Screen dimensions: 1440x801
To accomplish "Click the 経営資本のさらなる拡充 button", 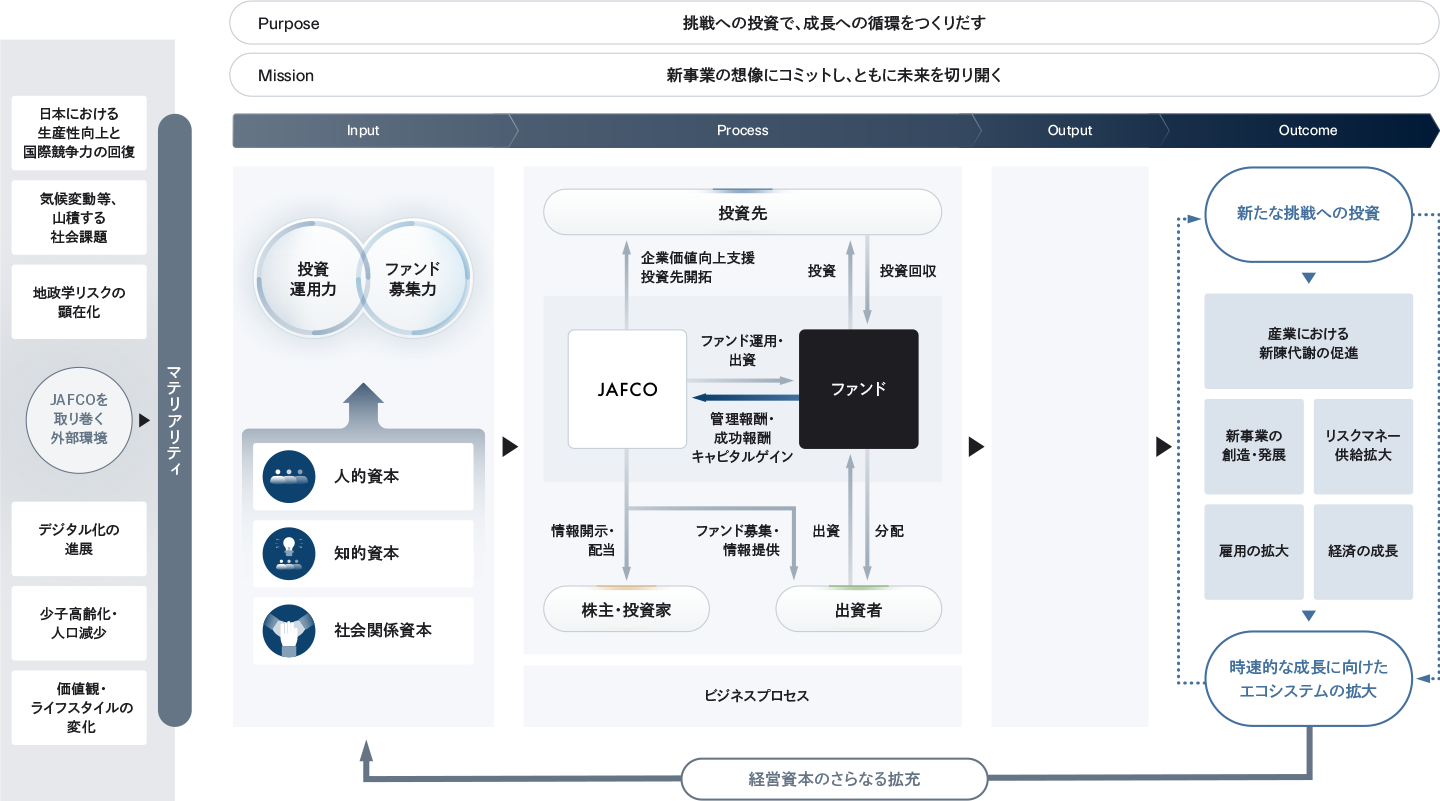I will coord(834,778).
